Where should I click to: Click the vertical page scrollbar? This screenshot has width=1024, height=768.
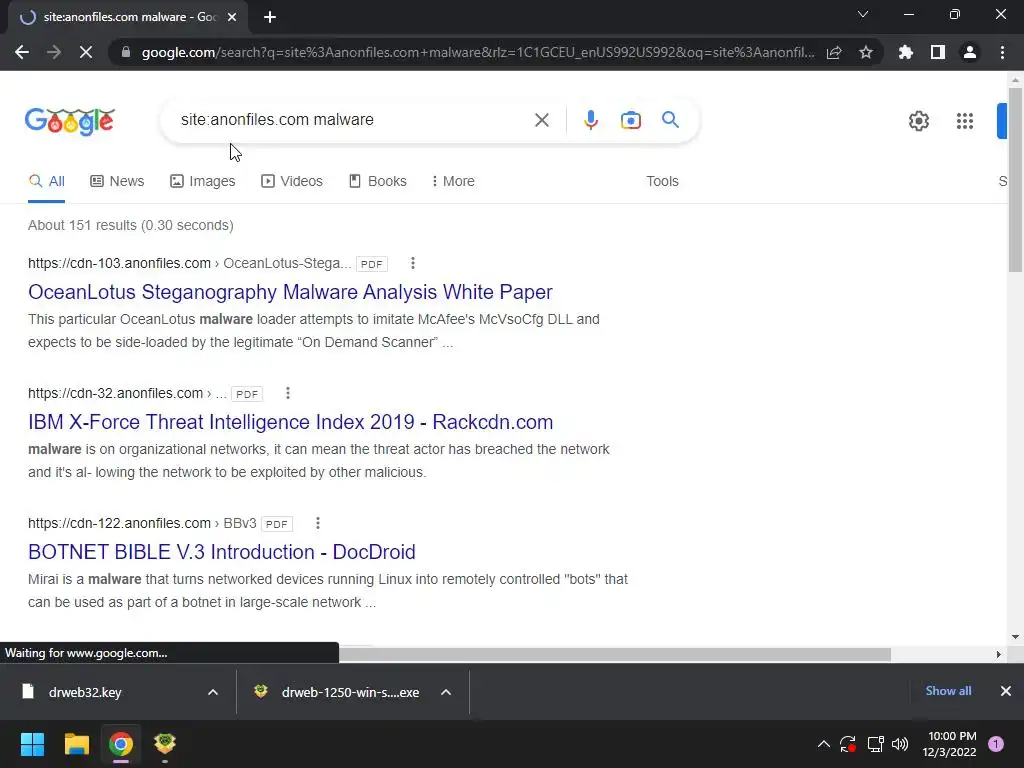[x=1015, y=180]
